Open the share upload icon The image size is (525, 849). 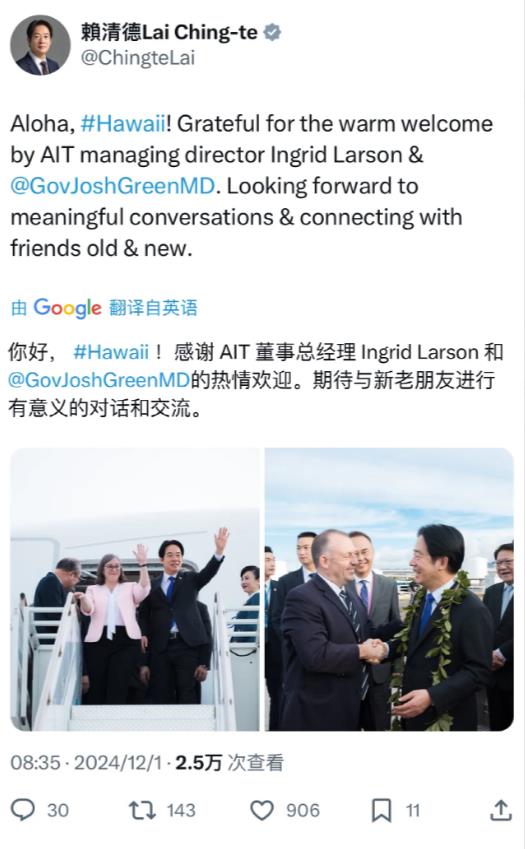501,810
